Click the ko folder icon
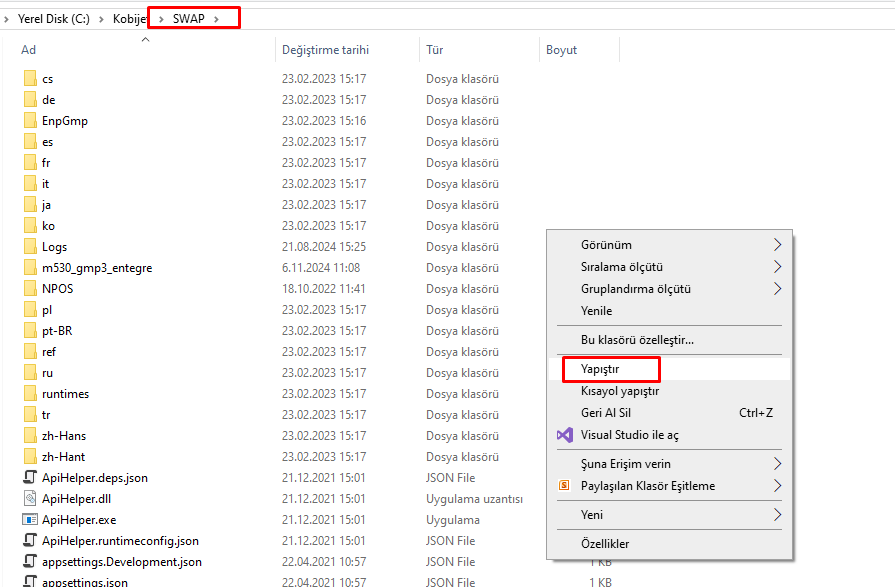Screen dimensions: 895x587 coord(30,226)
